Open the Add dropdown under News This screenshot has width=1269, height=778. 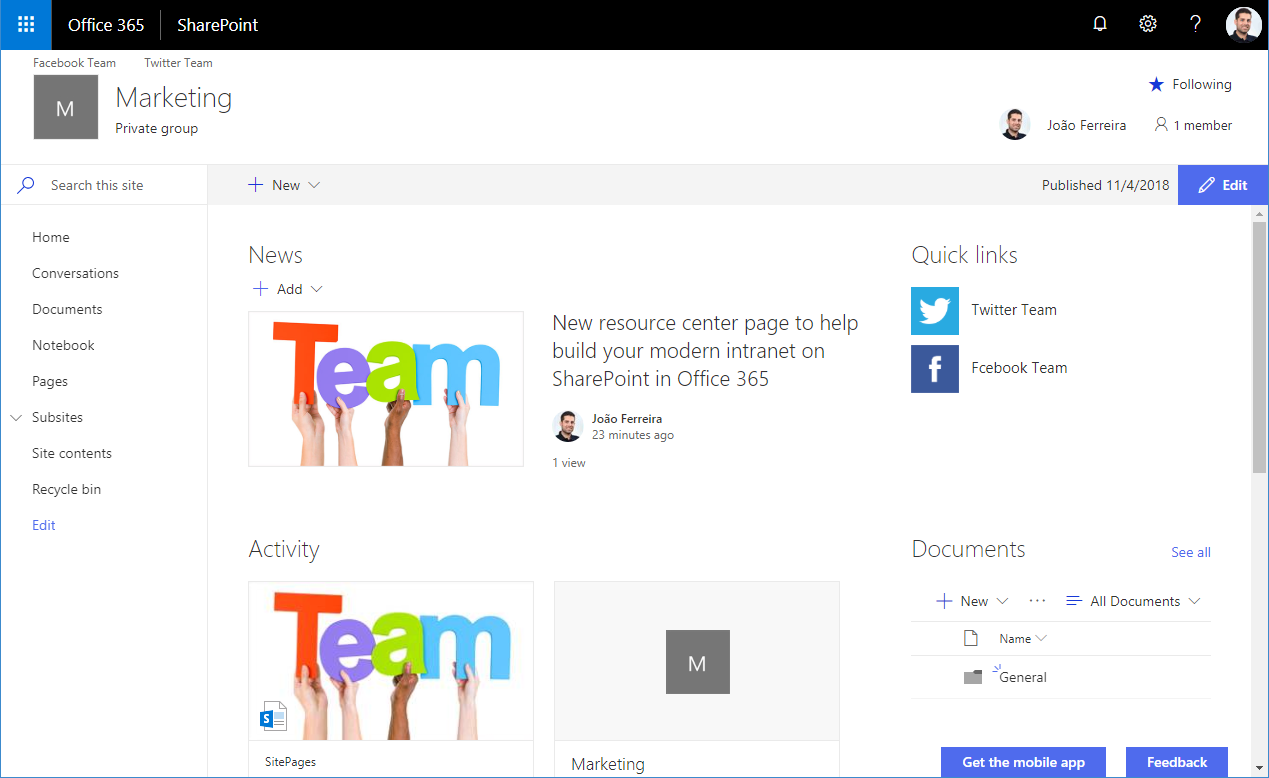click(288, 289)
